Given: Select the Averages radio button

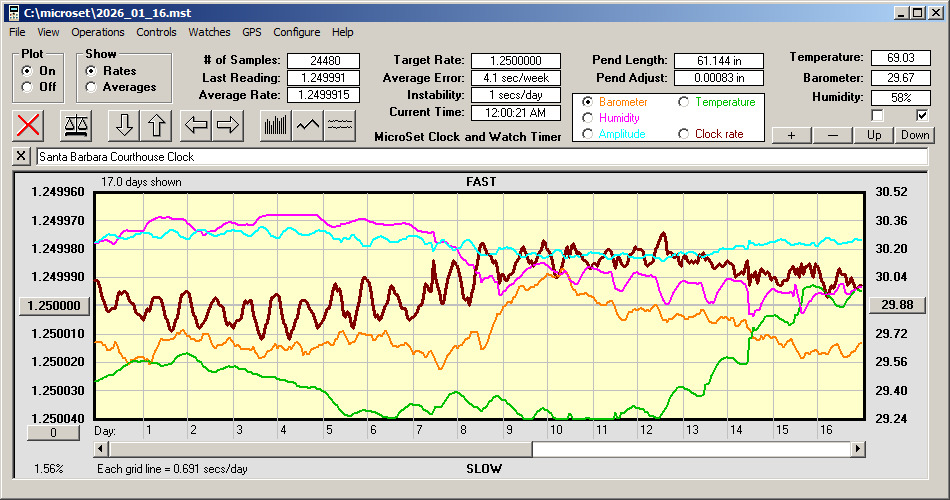Looking at the screenshot, I should (x=92, y=87).
